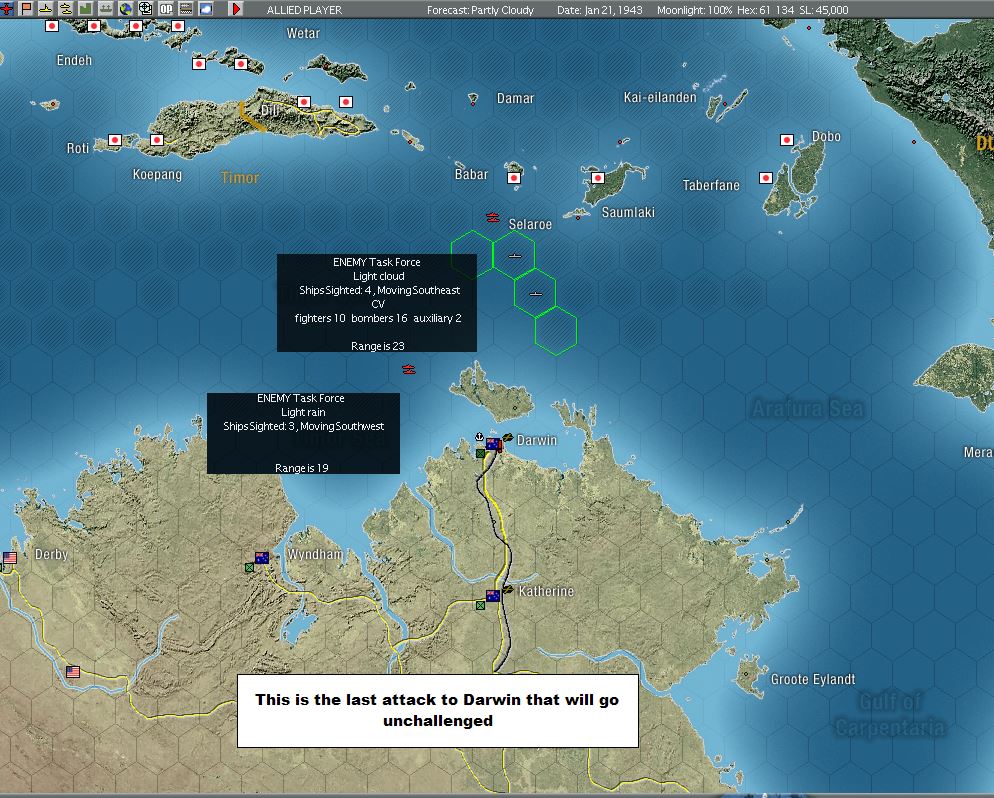The width and height of the screenshot is (994, 798).
Task: Click the airfield icon next to the Katherine label
Action: point(507,590)
